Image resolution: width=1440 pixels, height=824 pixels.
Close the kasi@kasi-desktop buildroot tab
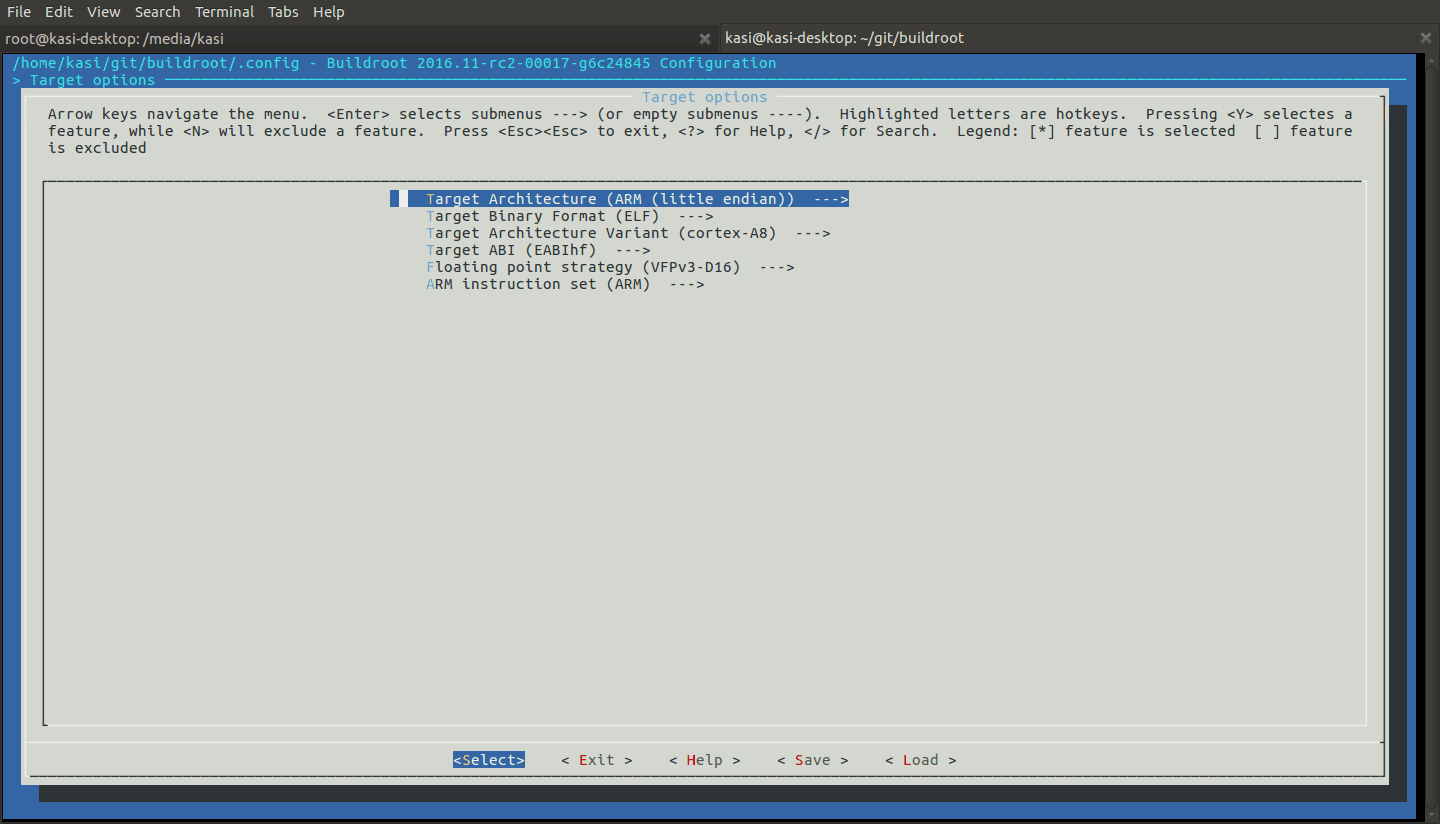coord(1426,38)
